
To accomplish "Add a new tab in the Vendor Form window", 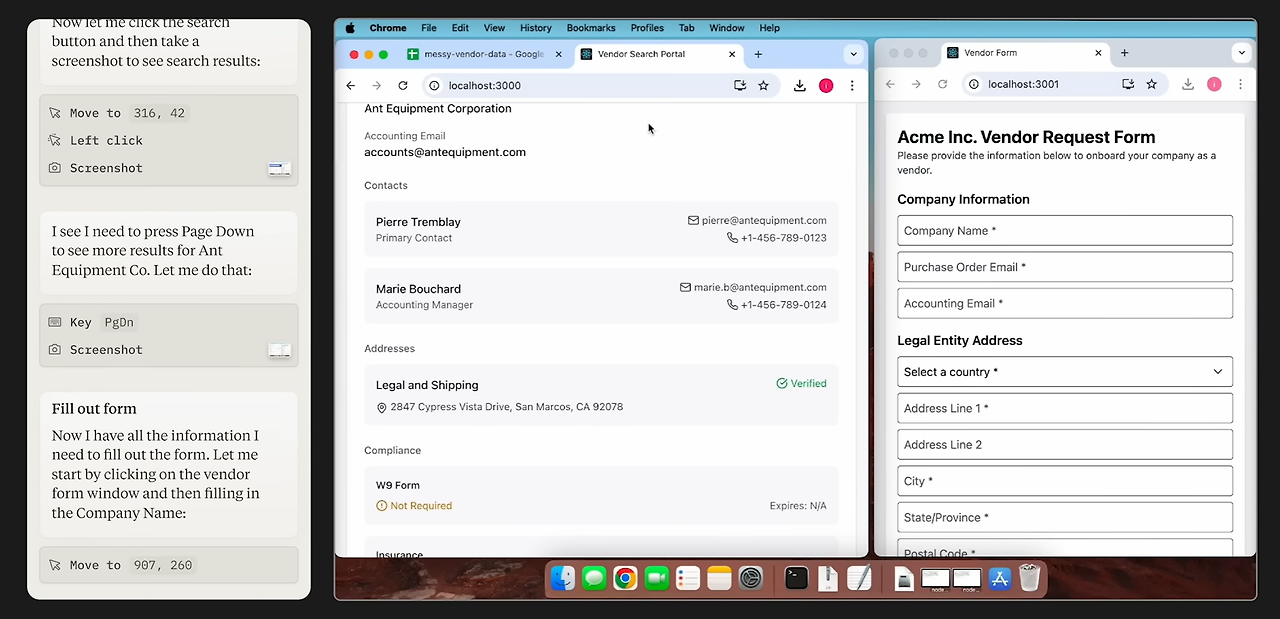I will 1124,53.
